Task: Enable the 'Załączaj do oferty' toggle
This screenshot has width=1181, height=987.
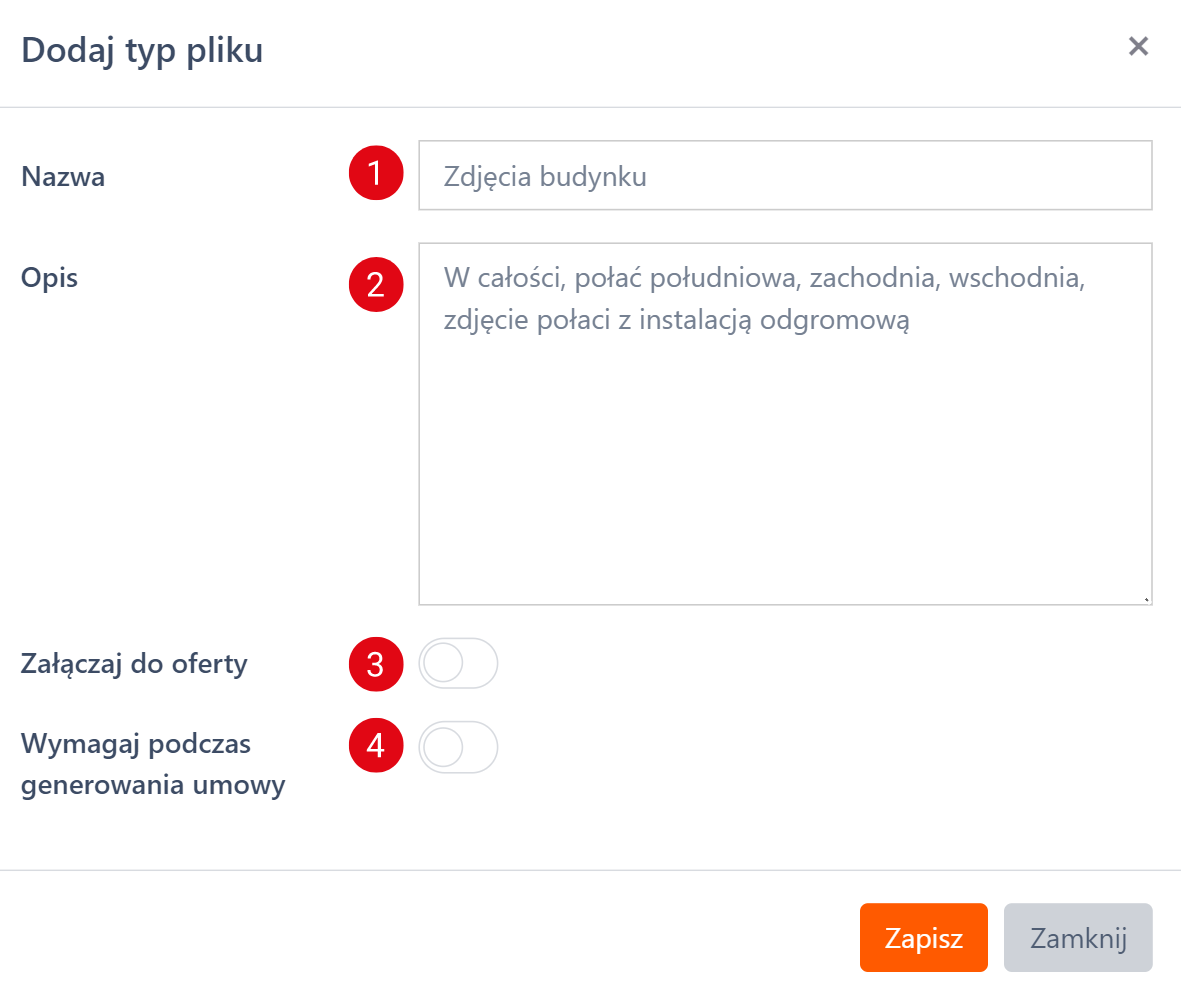Action: (x=458, y=664)
